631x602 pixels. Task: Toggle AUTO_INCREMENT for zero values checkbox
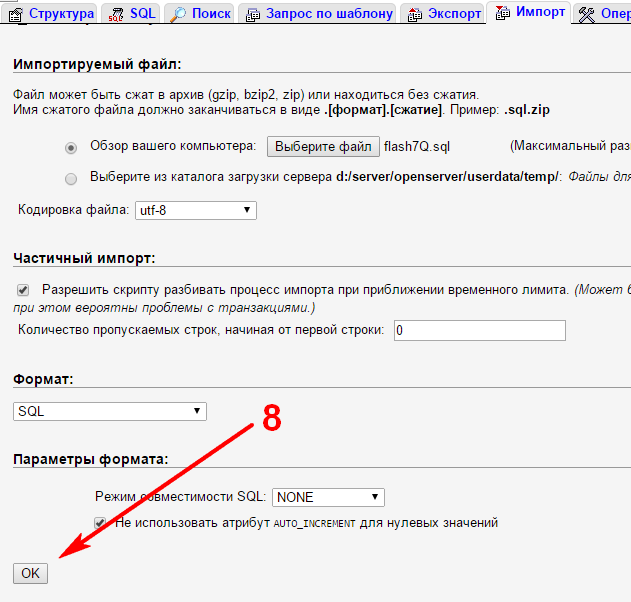pos(100,523)
